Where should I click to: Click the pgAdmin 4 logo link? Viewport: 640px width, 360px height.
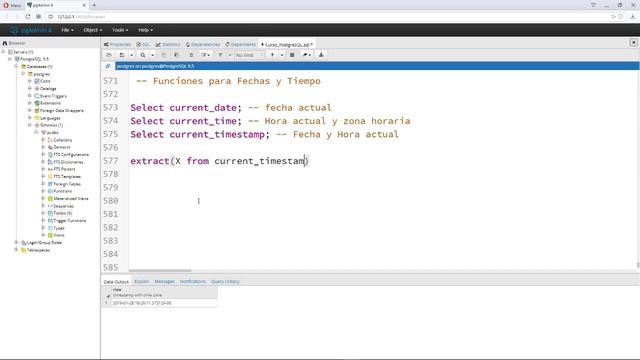31,30
